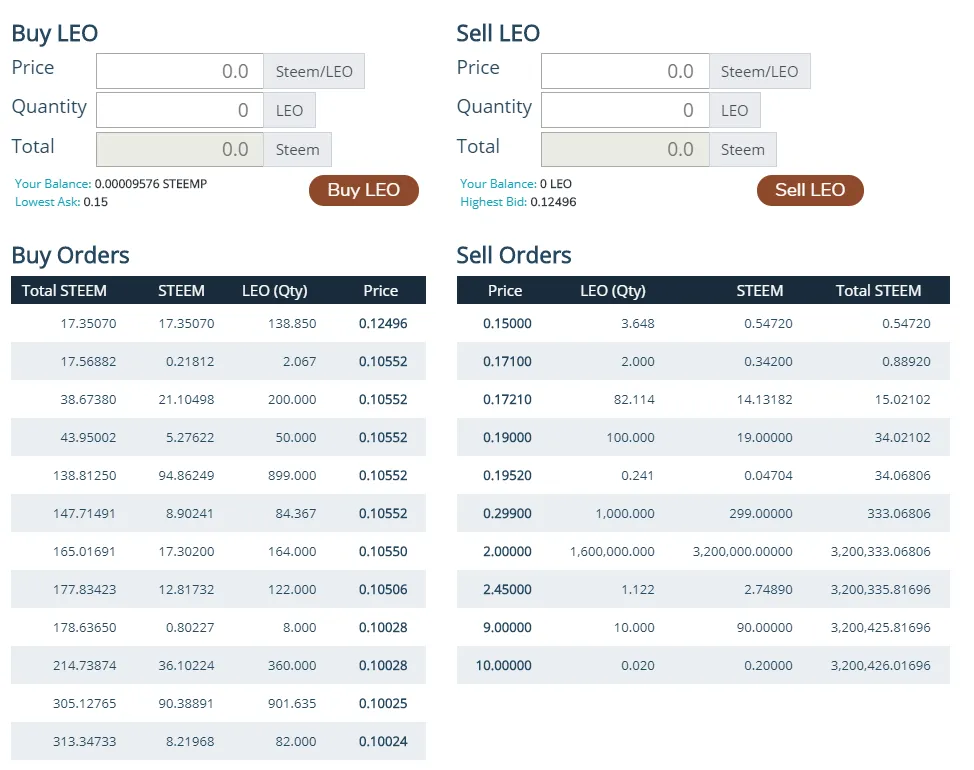This screenshot has width=974, height=770.
Task: Click sell quantity 3.648
Action: 638,324
